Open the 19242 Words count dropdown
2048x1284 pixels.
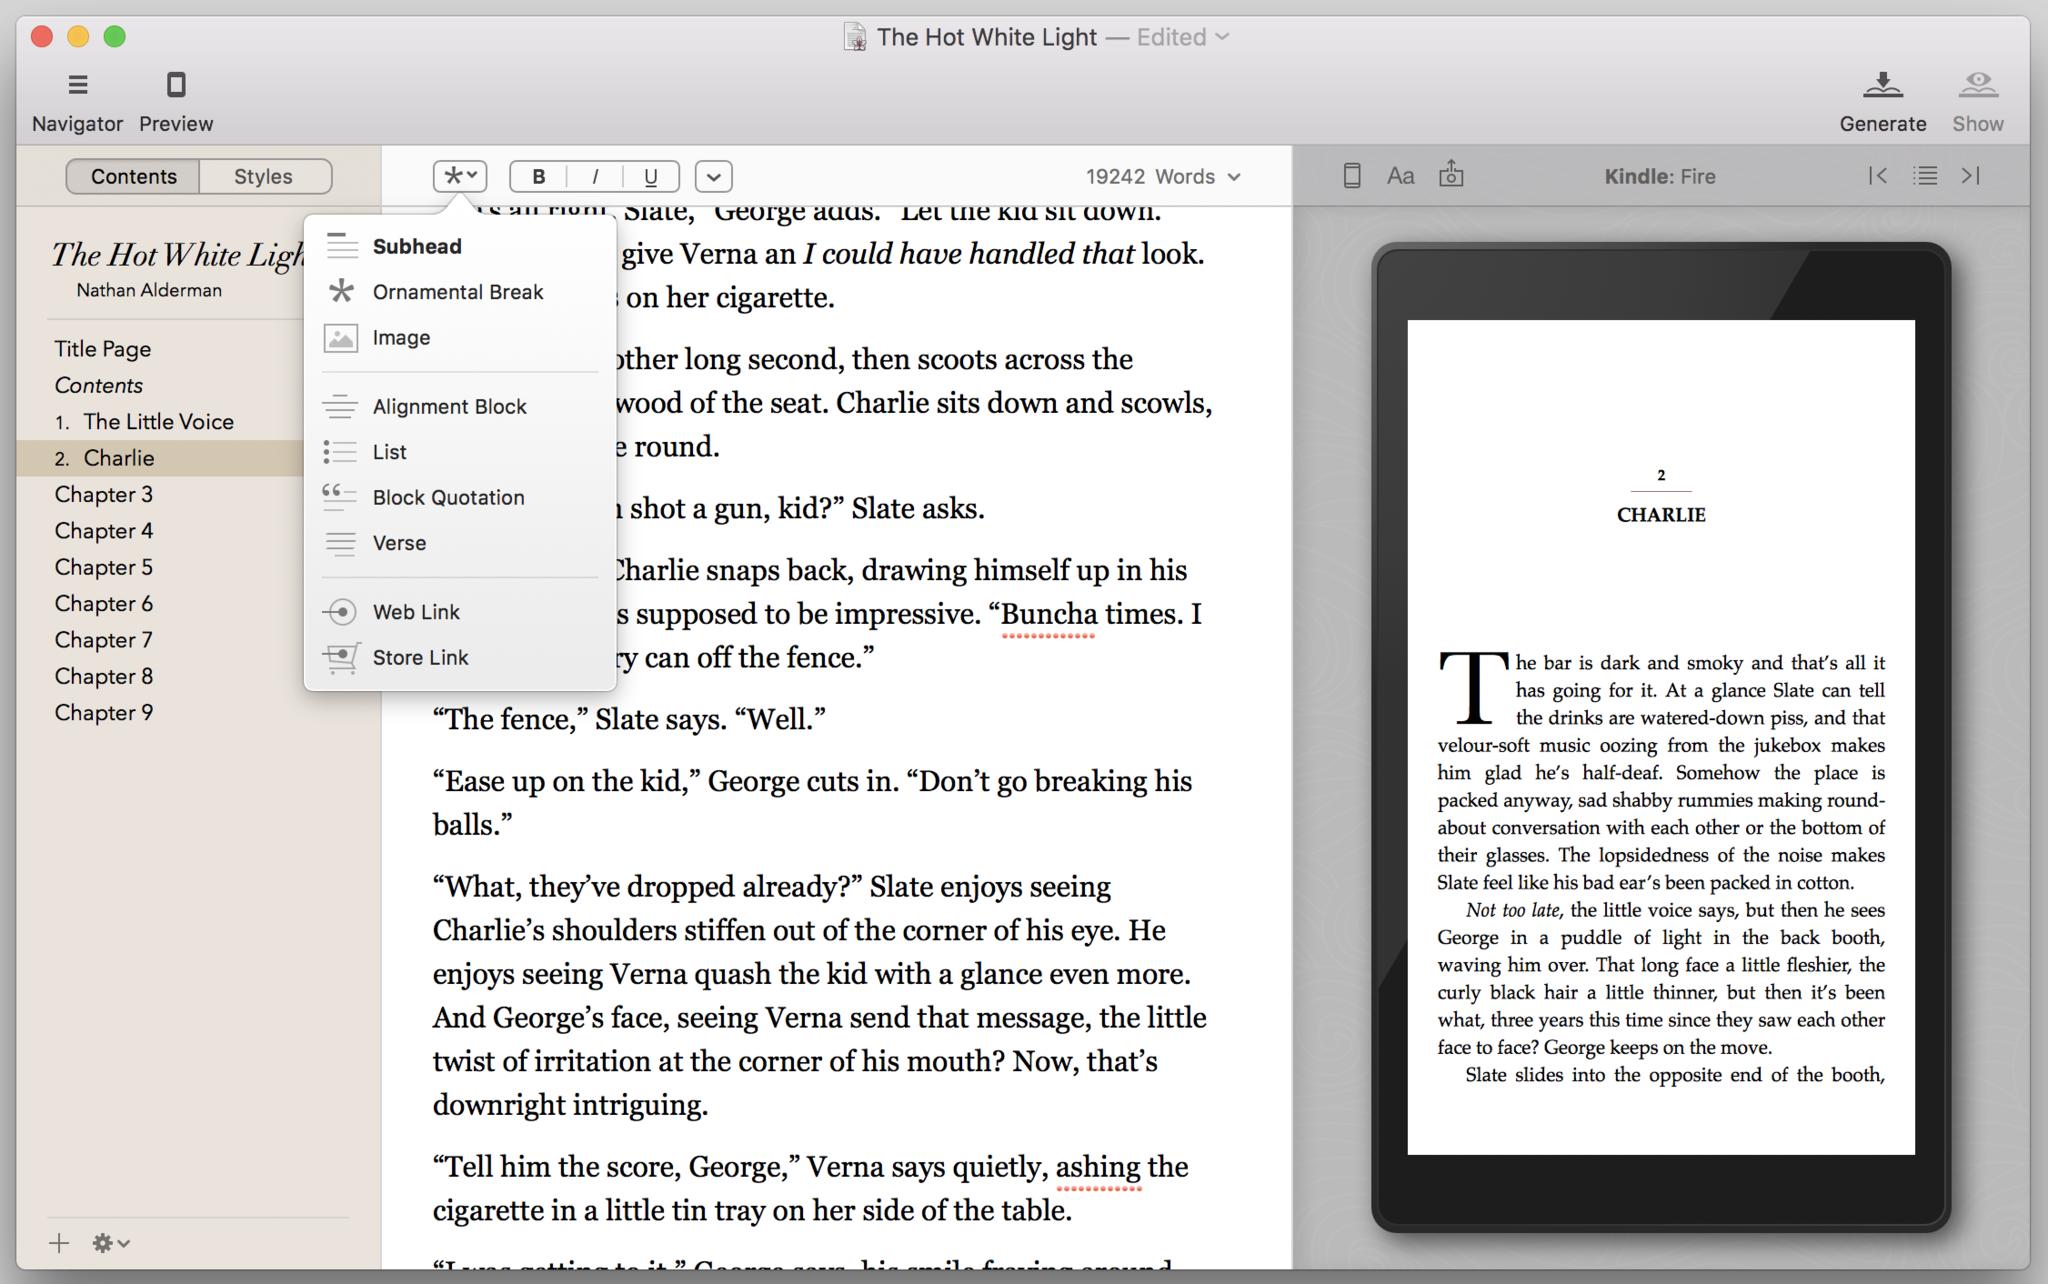click(x=1163, y=176)
